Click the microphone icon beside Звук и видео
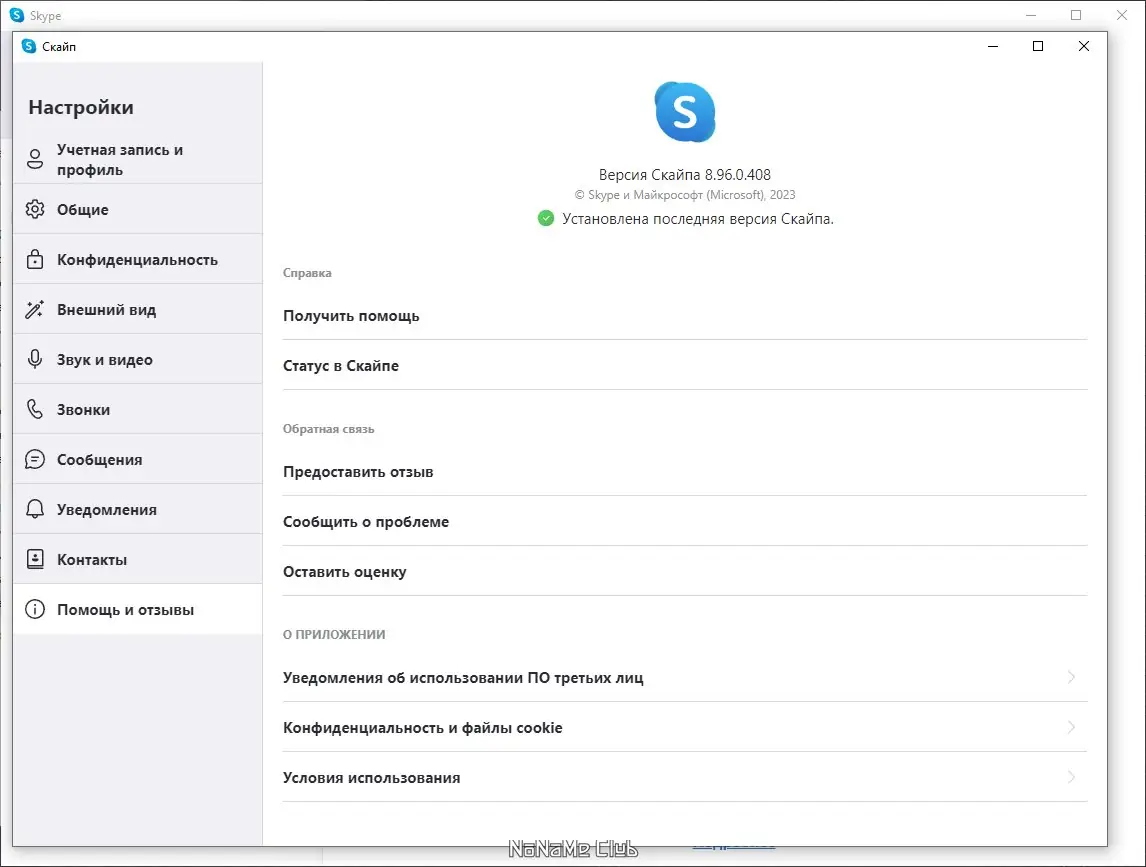Image resolution: width=1146 pixels, height=867 pixels. pyautogui.click(x=35, y=359)
